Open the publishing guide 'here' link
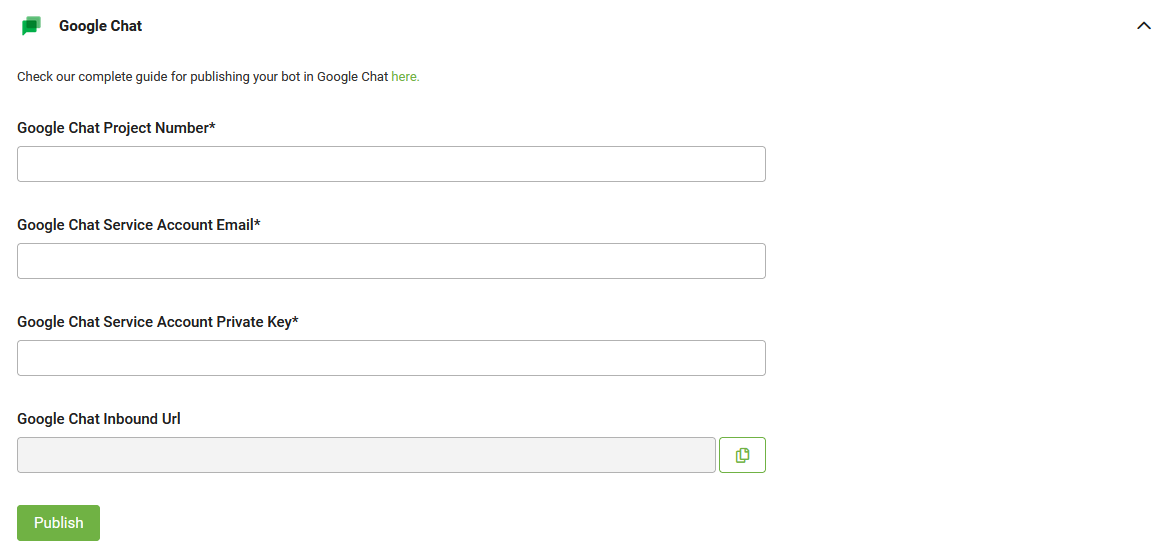 coord(405,77)
